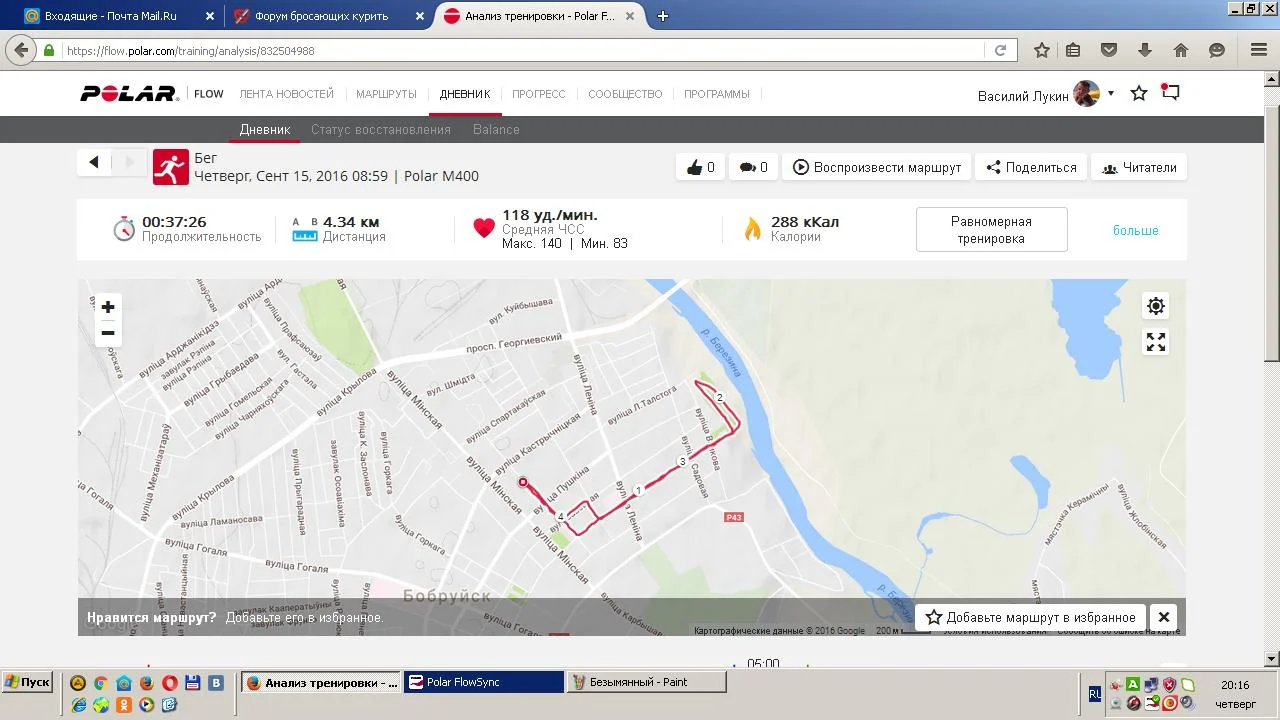Dismiss the favorite route banner
This screenshot has width=1280, height=720.
1164,617
